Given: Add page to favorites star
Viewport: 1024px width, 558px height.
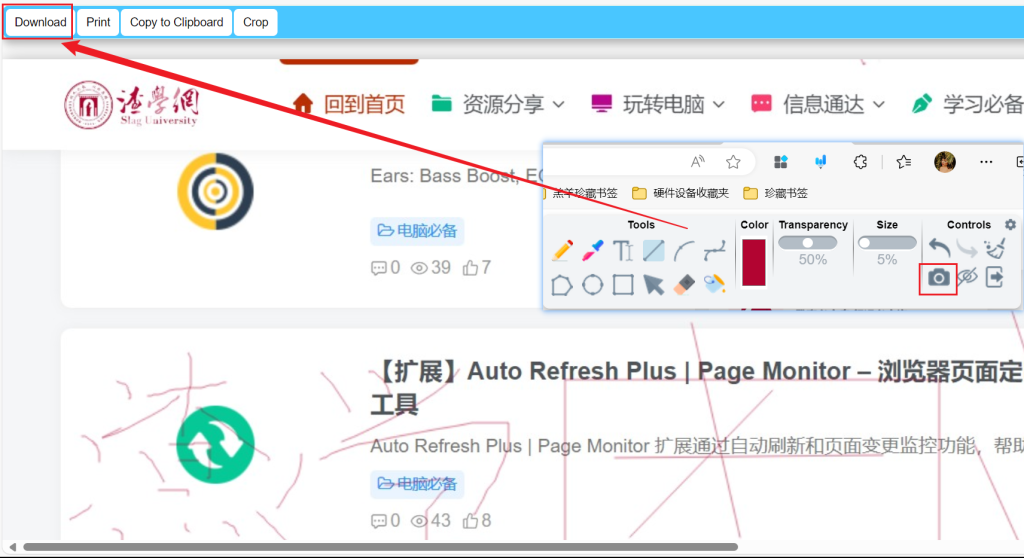Looking at the screenshot, I should (733, 162).
